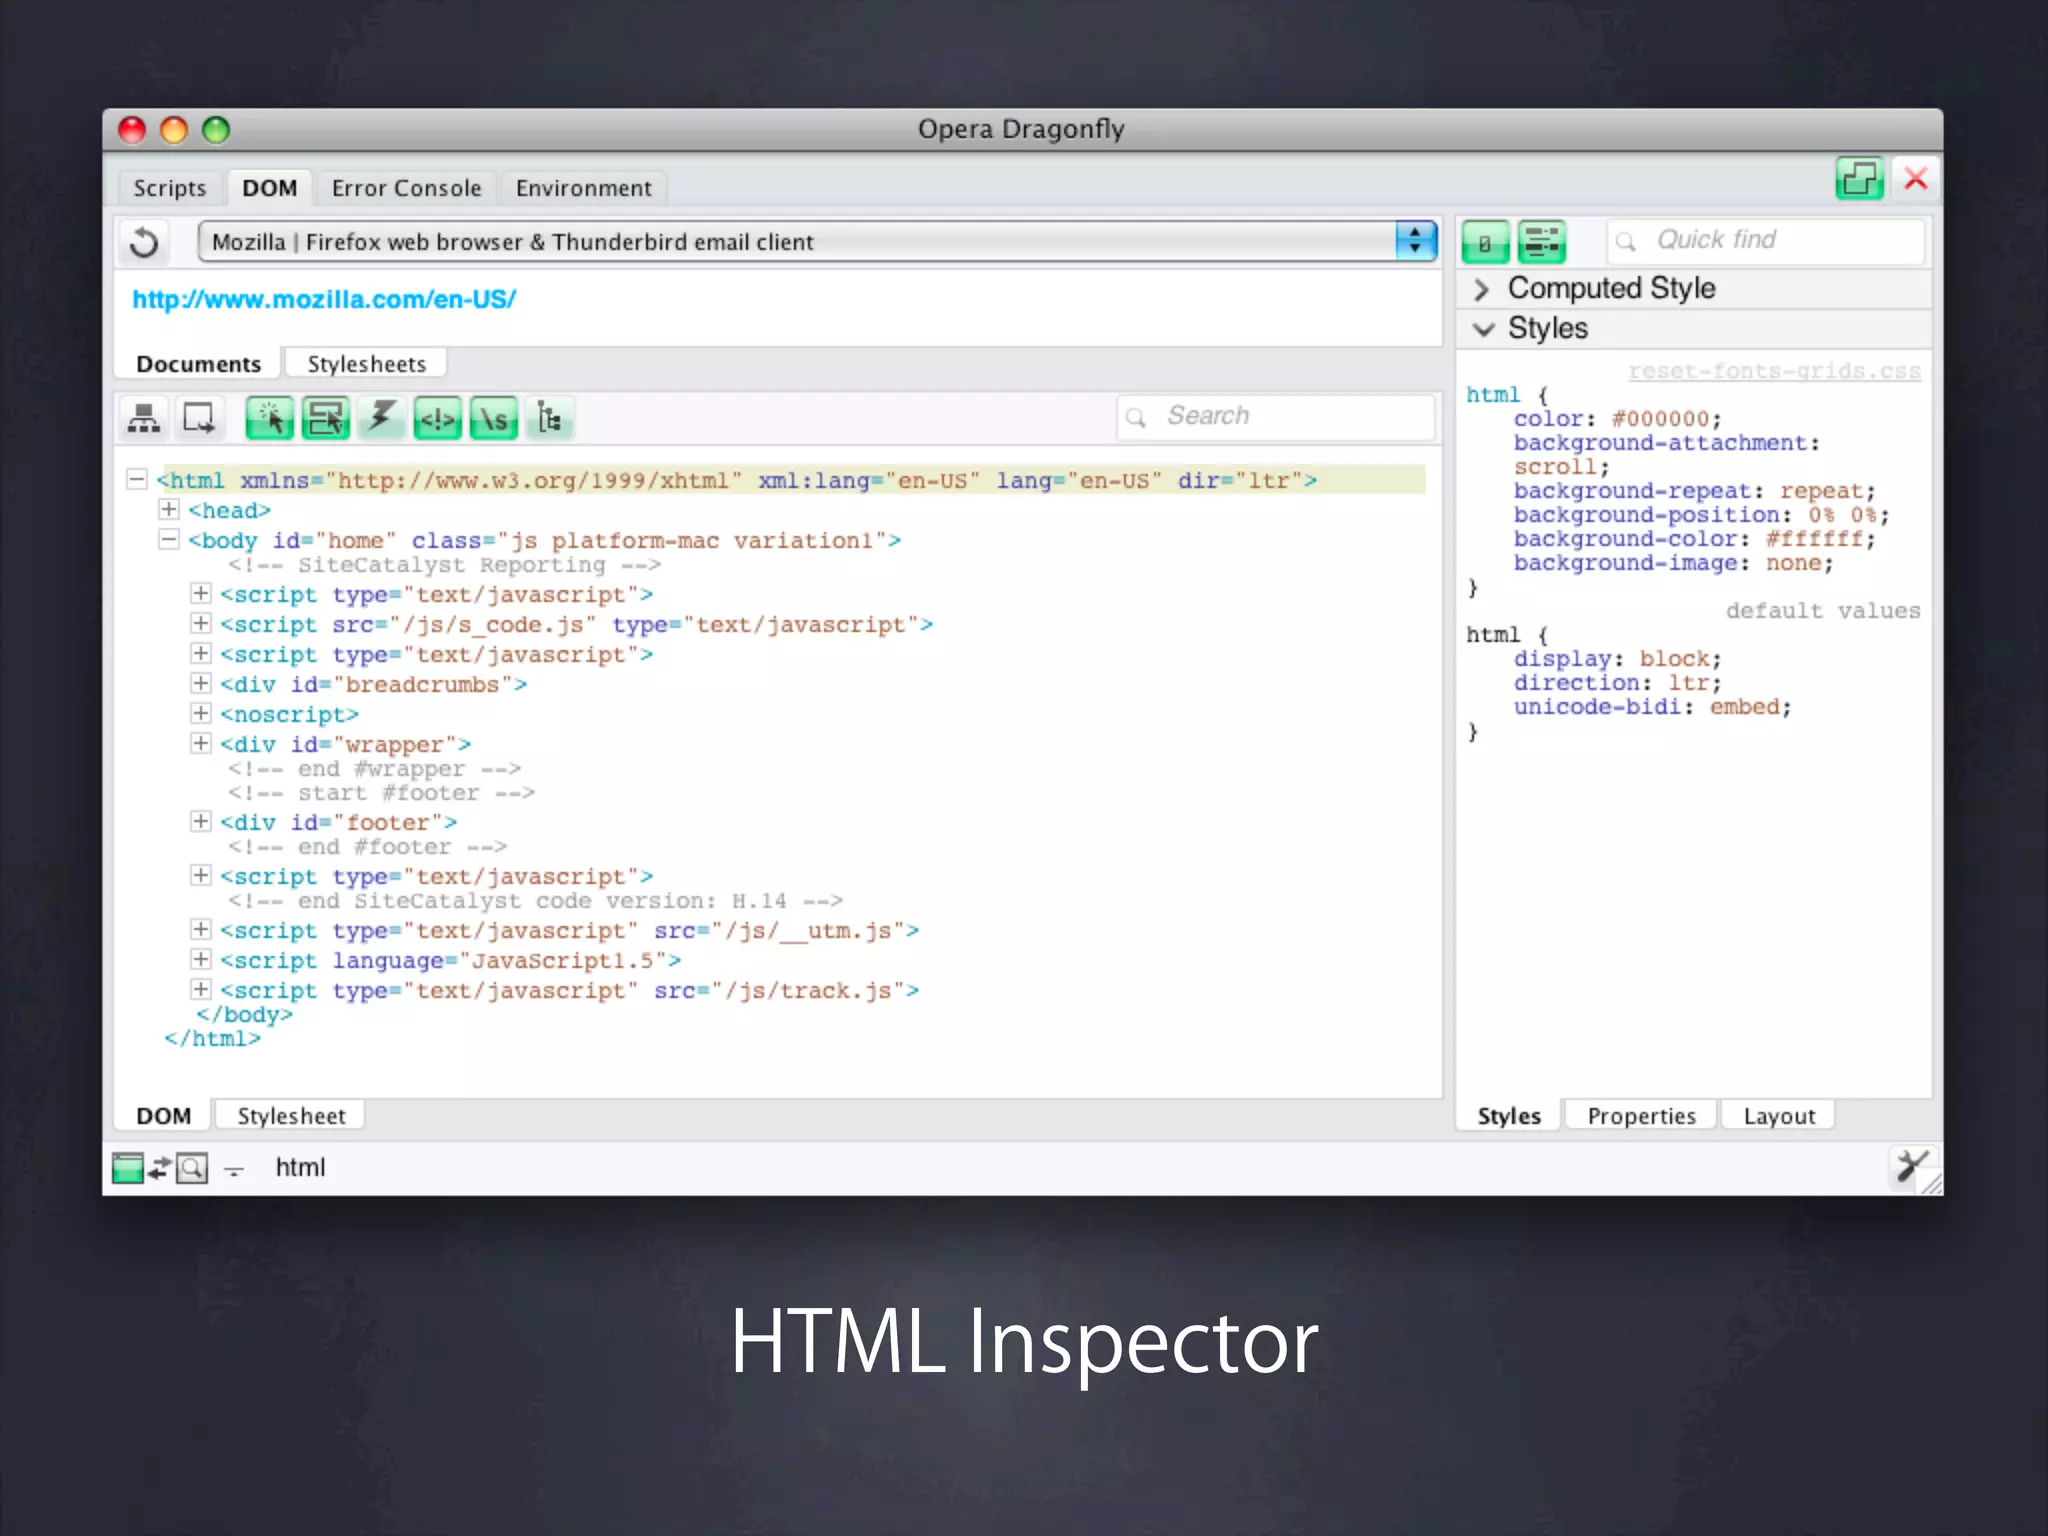The image size is (2048, 1536).
Task: Collapse the html root node
Action: (x=137, y=479)
